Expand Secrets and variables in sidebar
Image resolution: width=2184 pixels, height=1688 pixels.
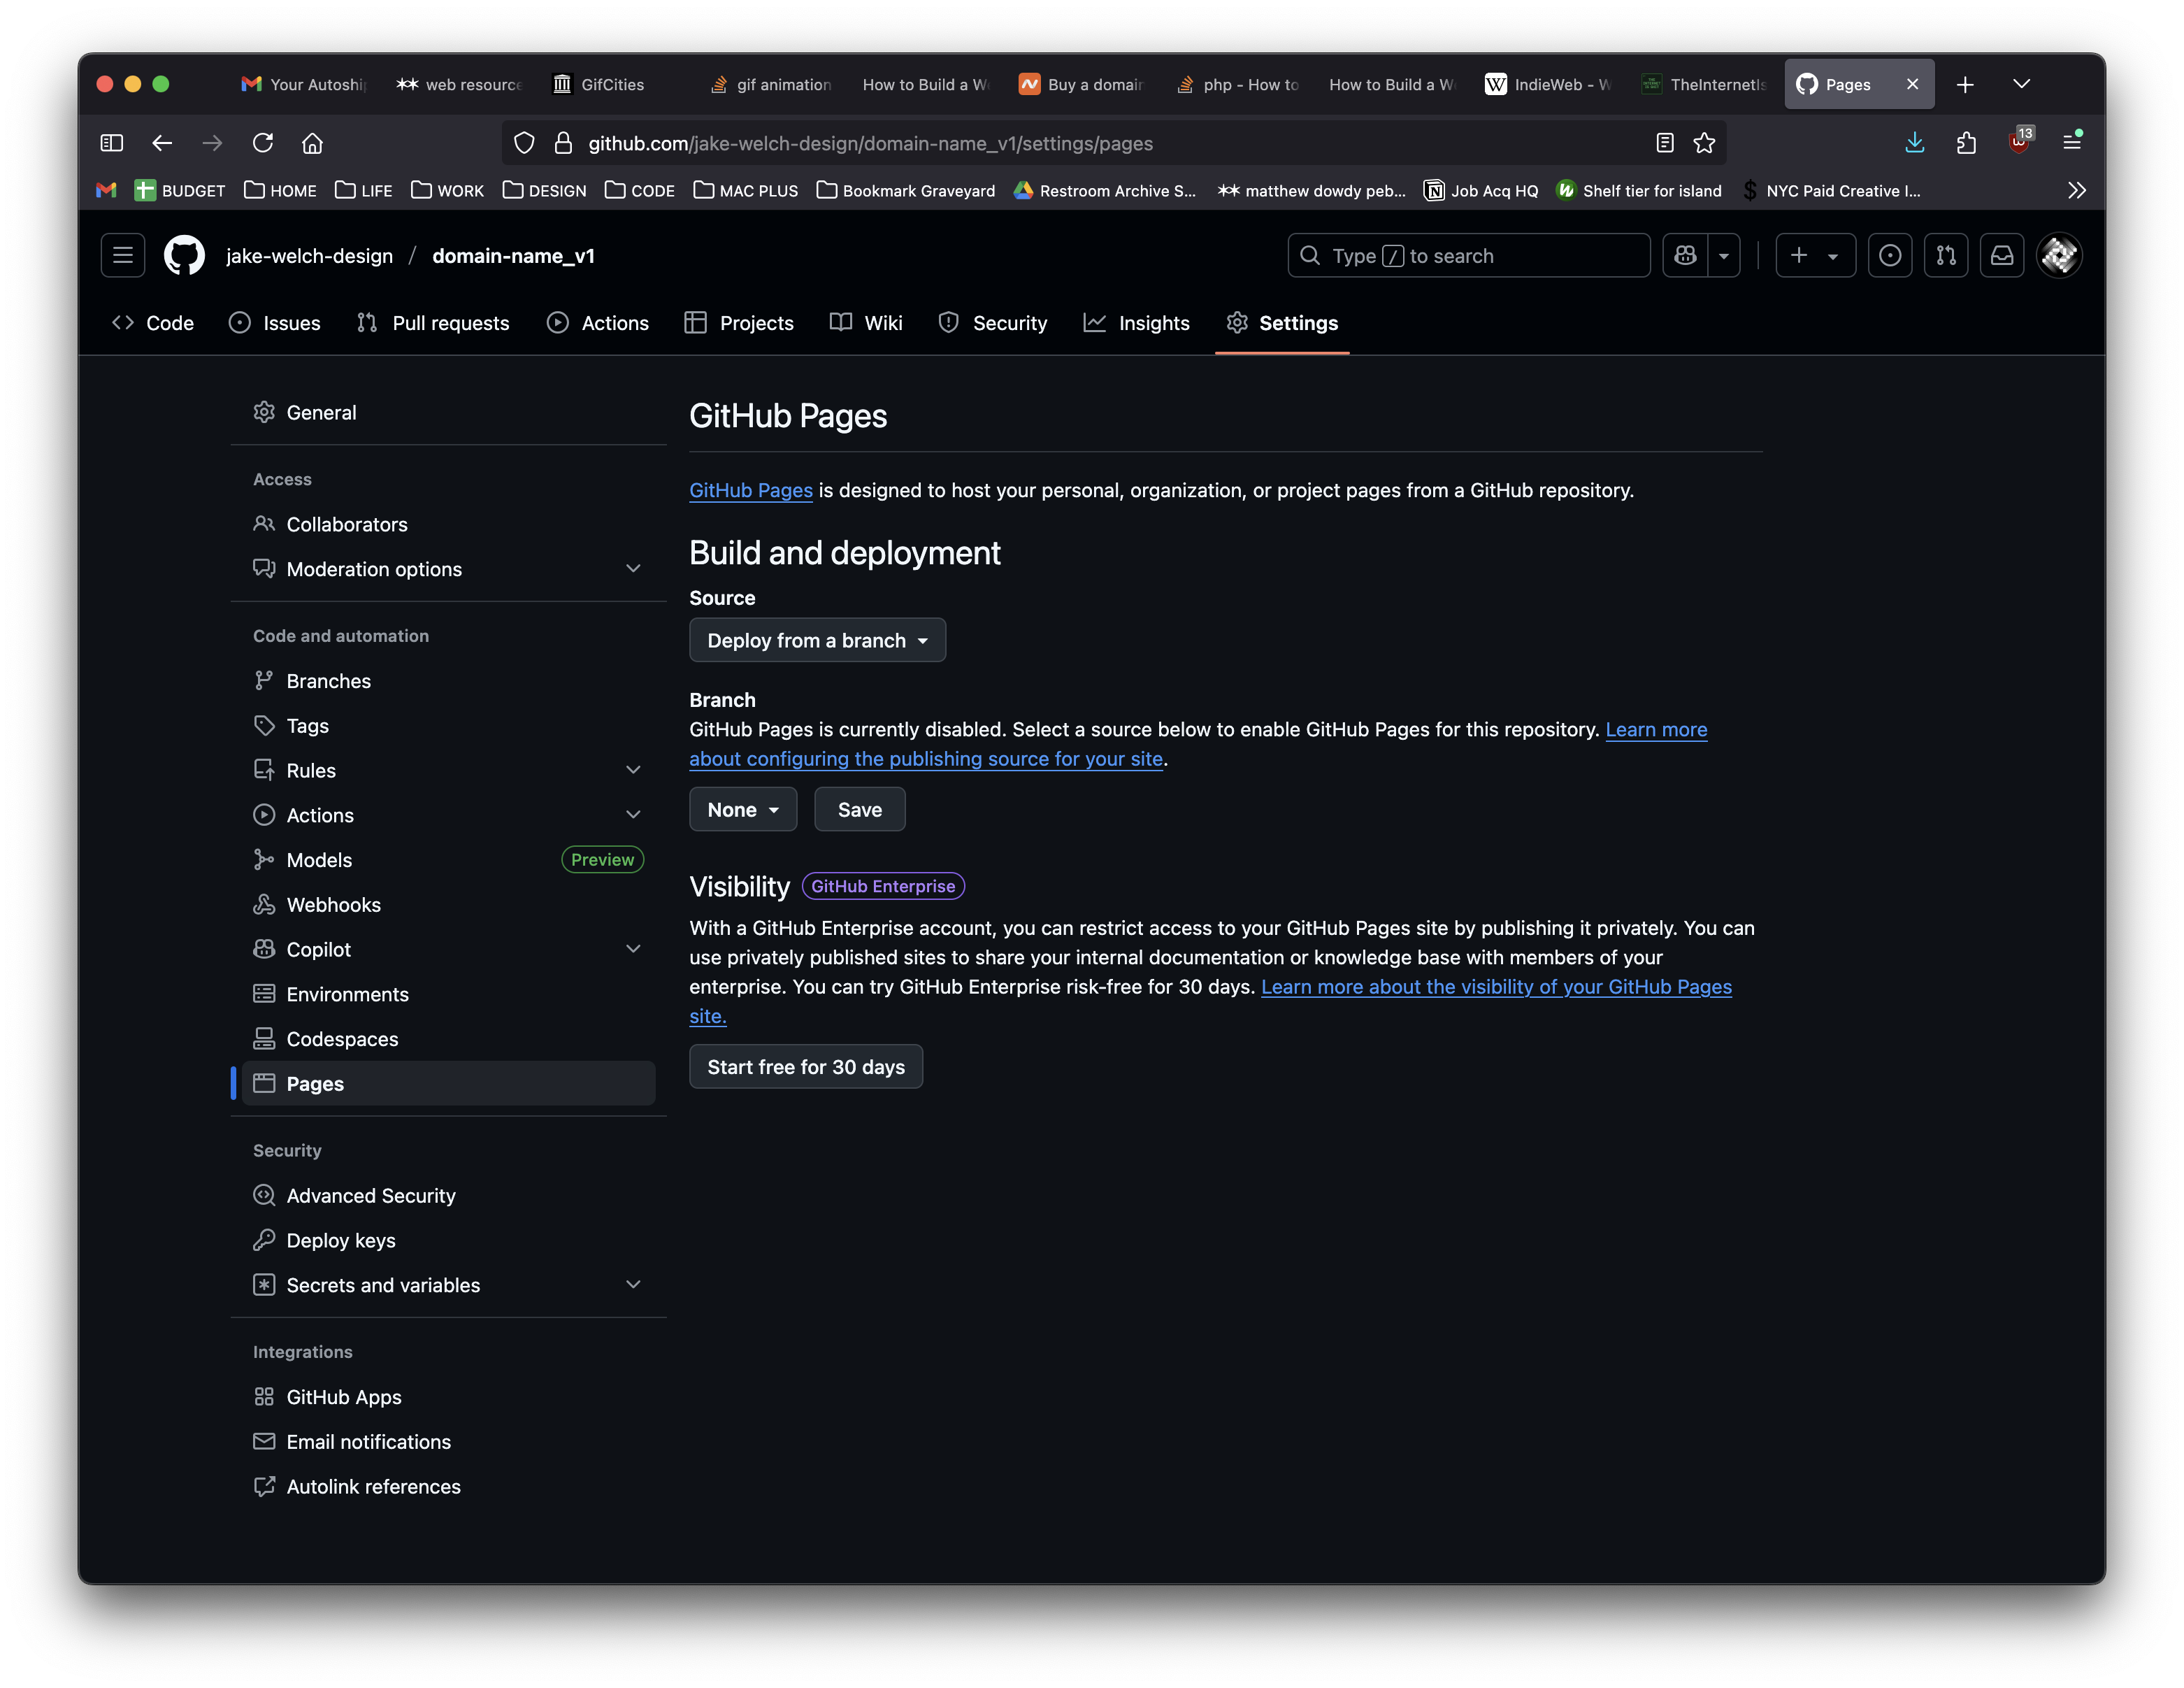[448, 1285]
